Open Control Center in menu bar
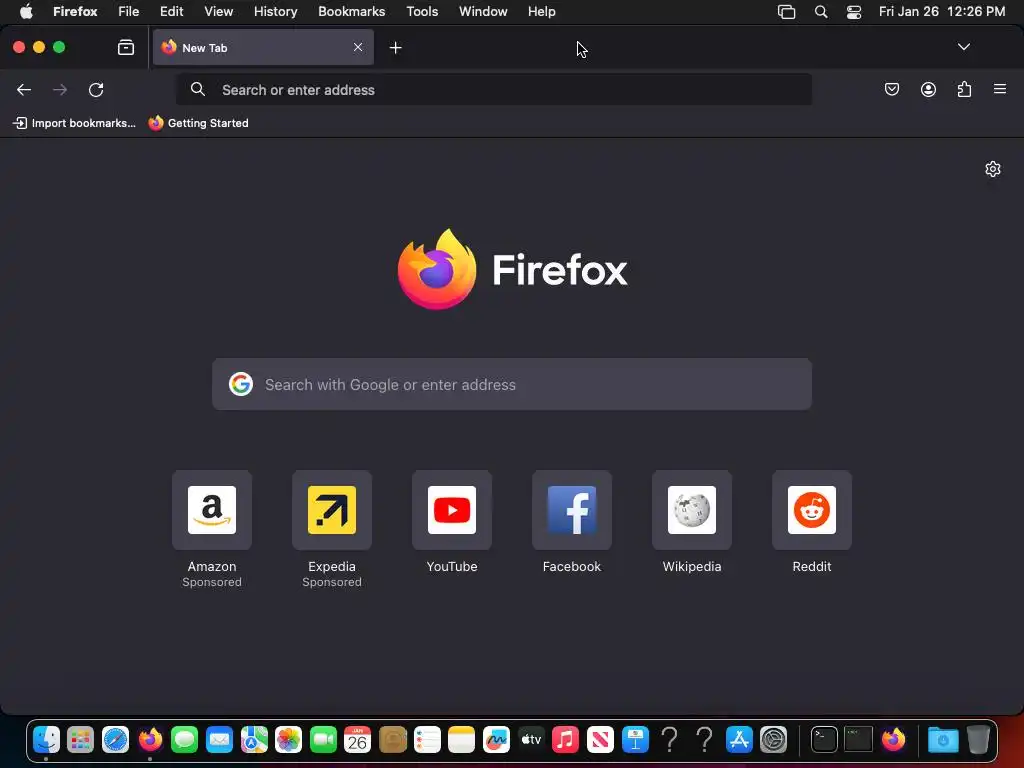The height and width of the screenshot is (768, 1024). click(854, 12)
